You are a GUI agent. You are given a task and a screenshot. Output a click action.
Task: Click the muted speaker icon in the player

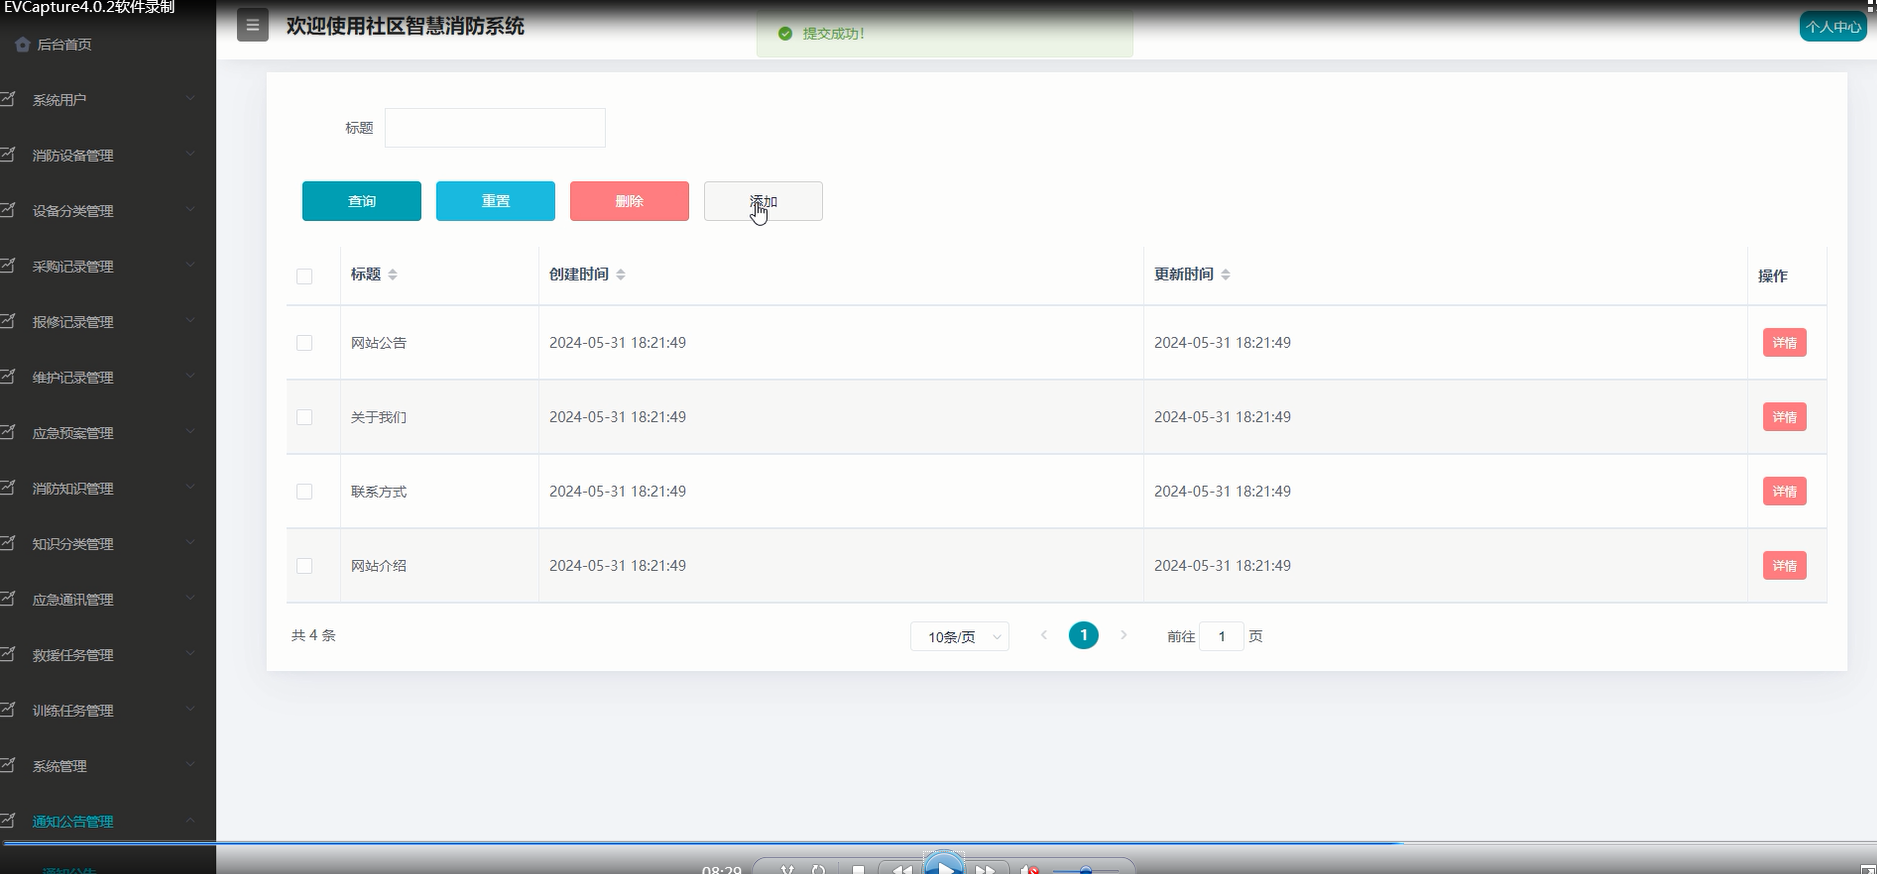coord(1030,869)
